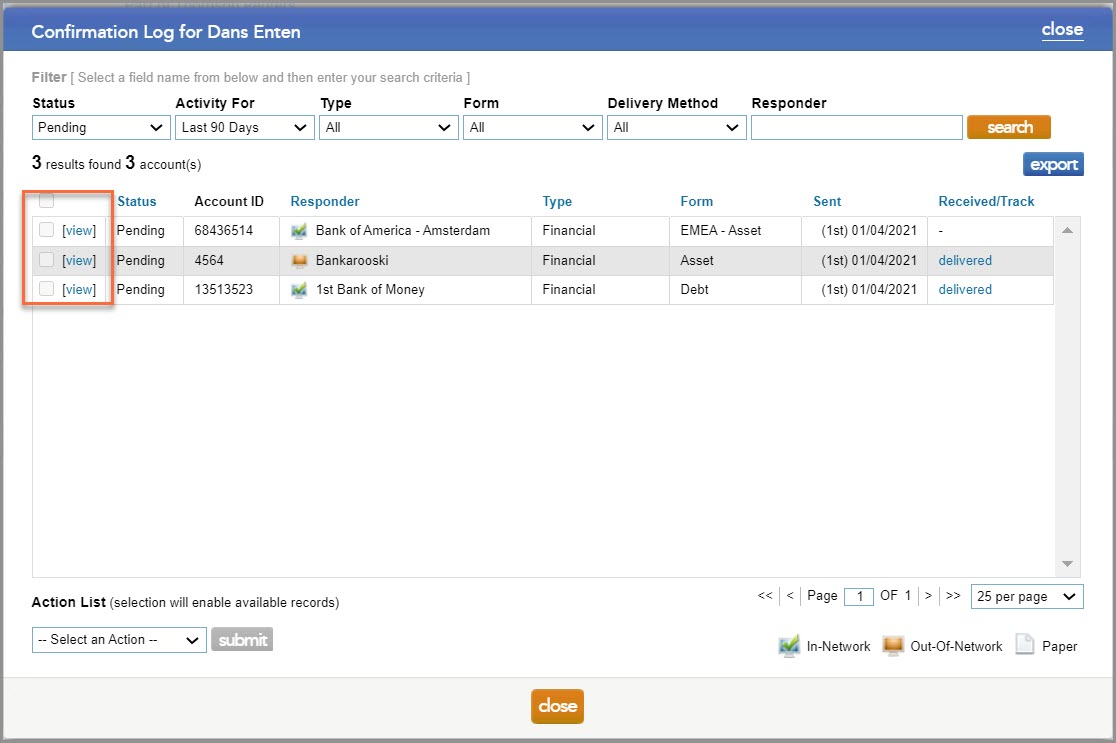Screen dimensions: 1116x743
Task: Sort by the Sent column header
Action: (827, 201)
